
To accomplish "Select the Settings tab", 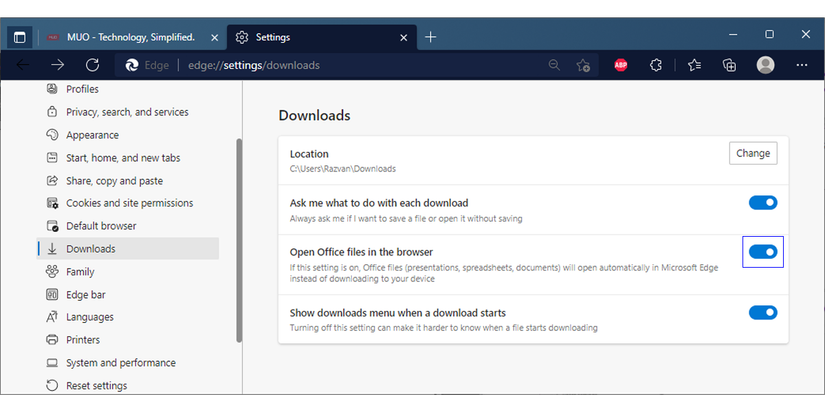I will (x=322, y=37).
